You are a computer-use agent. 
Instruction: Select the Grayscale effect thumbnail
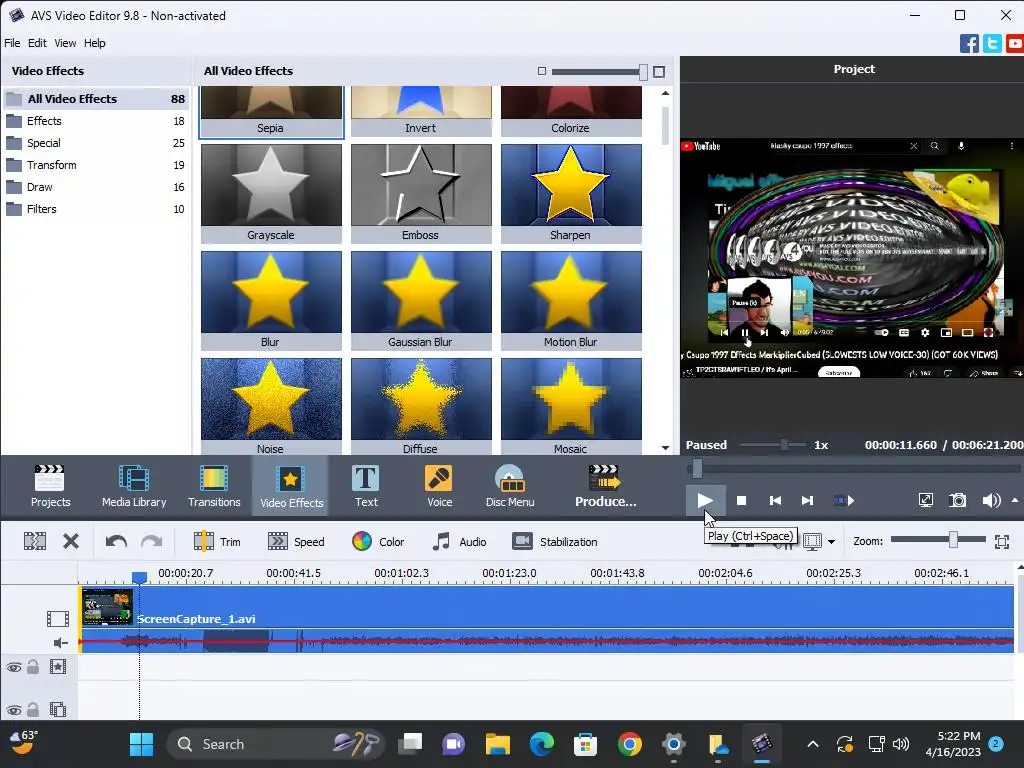(271, 193)
